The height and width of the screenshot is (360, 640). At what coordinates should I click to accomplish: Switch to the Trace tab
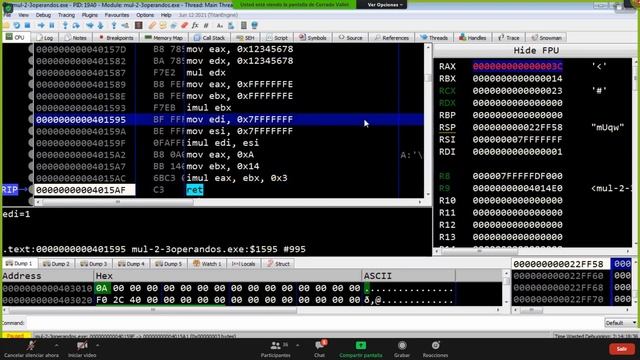point(509,38)
